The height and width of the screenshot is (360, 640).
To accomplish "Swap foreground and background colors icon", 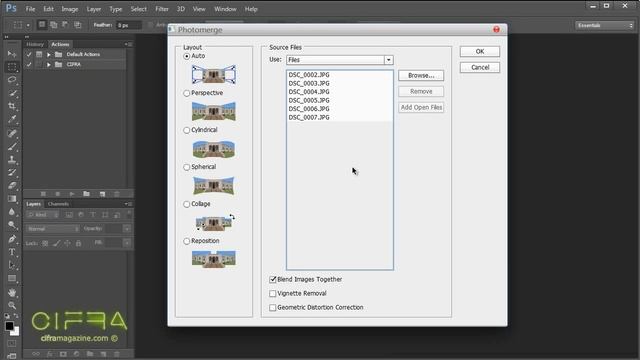I will click(16, 316).
